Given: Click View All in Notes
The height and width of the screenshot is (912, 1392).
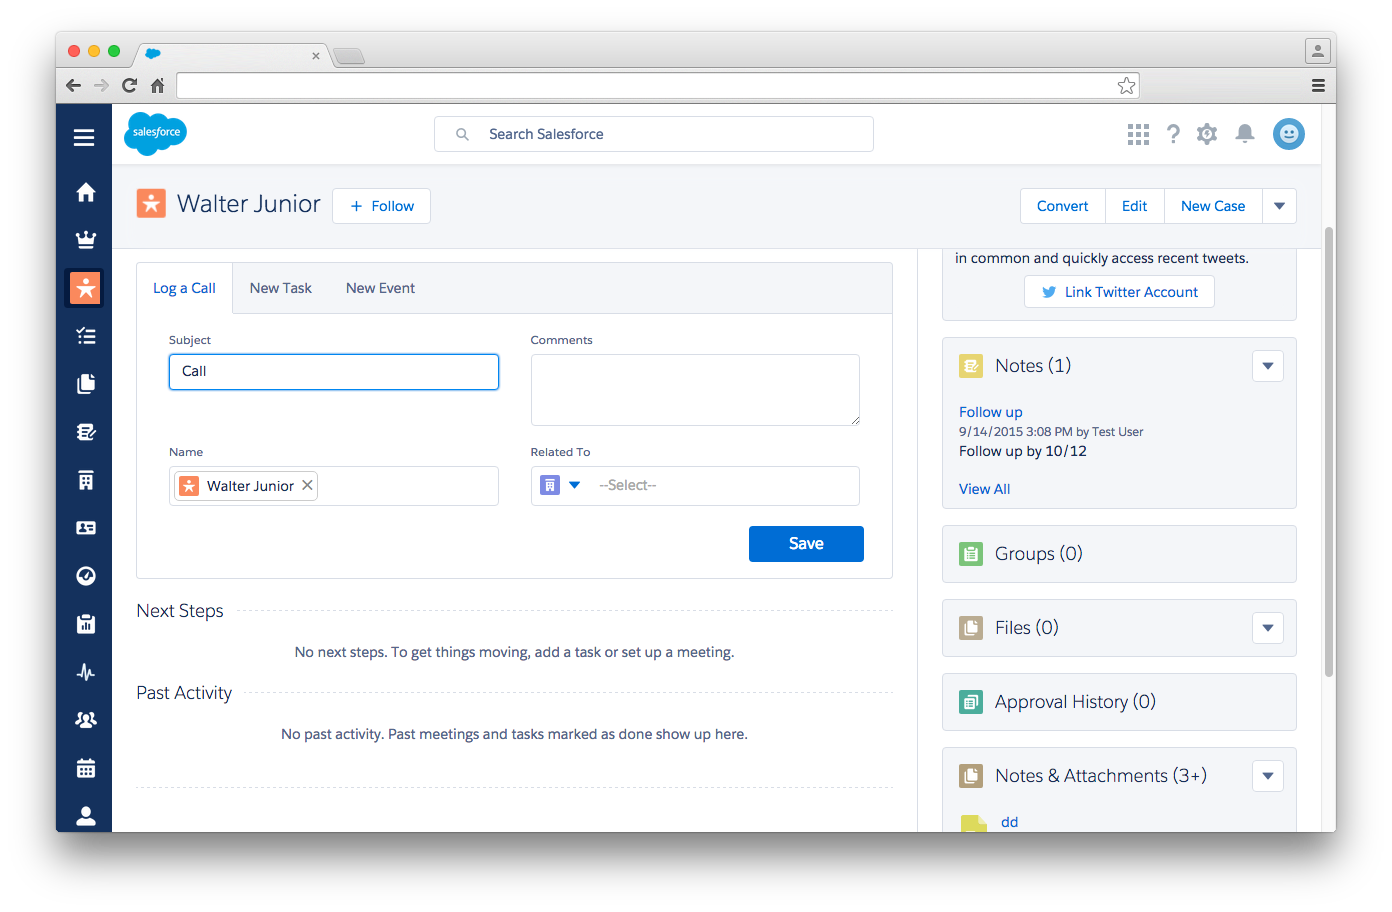Looking at the screenshot, I should tap(984, 489).
